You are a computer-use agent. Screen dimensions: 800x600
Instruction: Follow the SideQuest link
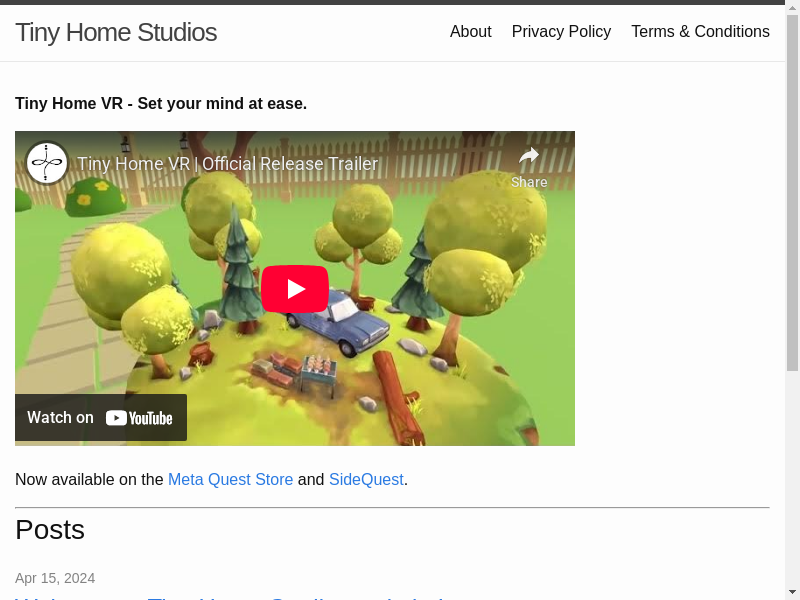[x=366, y=479]
